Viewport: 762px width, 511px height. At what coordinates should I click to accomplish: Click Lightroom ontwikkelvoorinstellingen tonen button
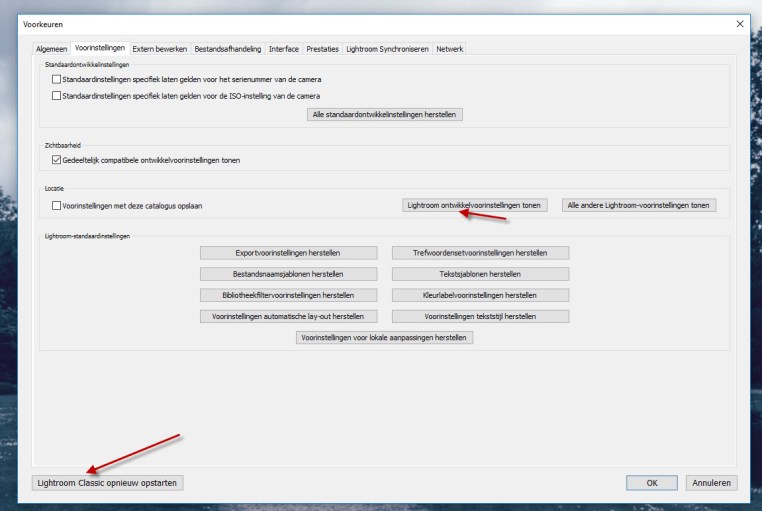475,205
